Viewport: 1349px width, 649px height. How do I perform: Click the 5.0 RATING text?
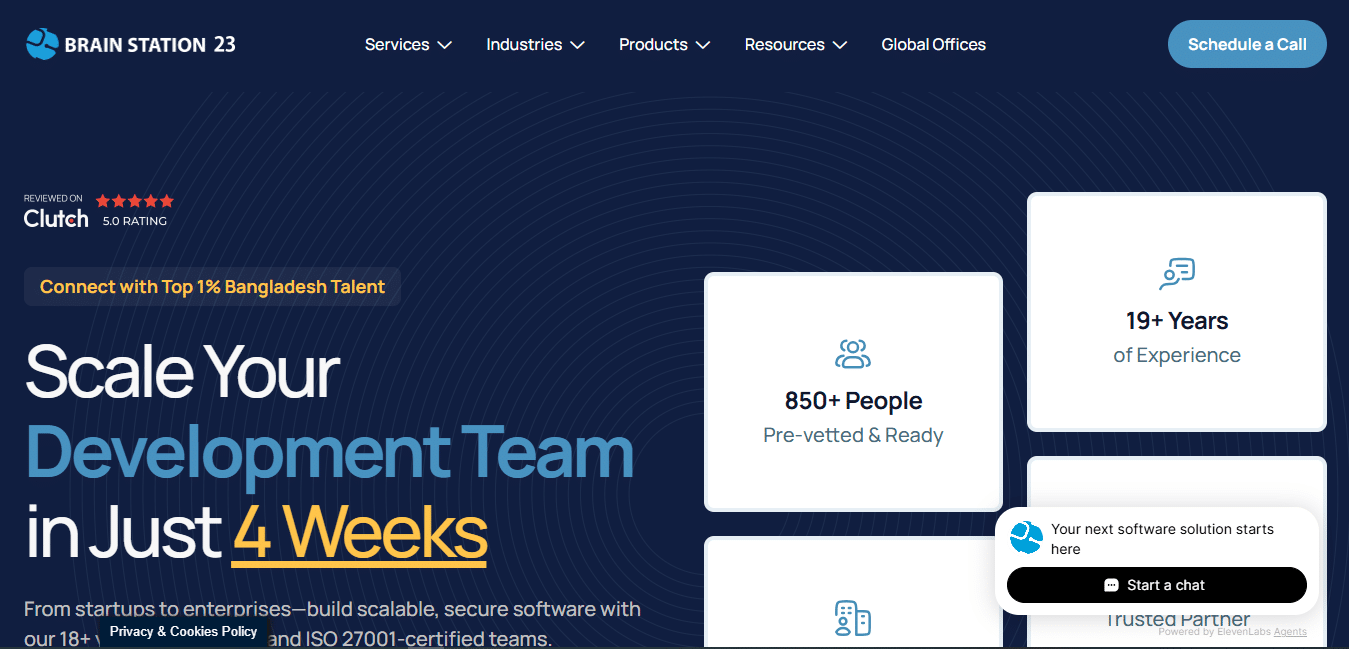135,221
